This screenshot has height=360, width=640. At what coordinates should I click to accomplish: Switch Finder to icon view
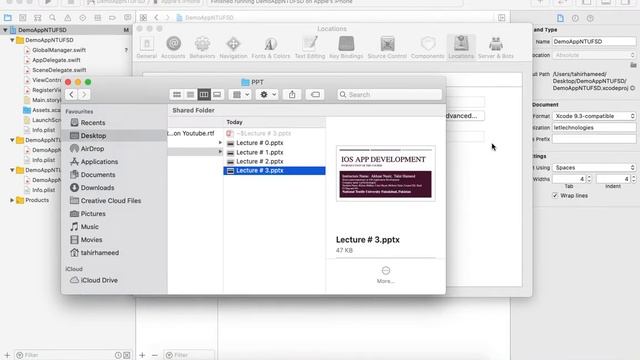point(177,95)
